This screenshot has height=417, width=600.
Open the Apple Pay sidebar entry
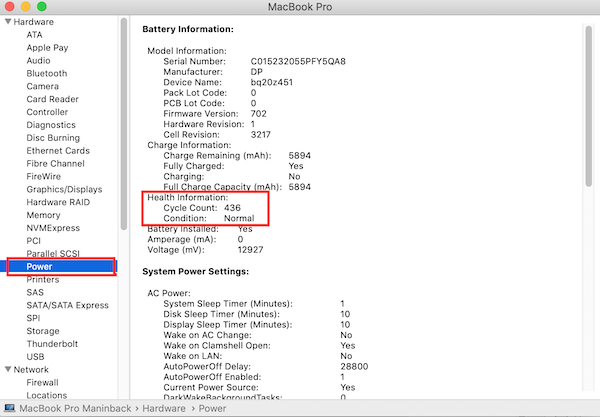[x=47, y=48]
